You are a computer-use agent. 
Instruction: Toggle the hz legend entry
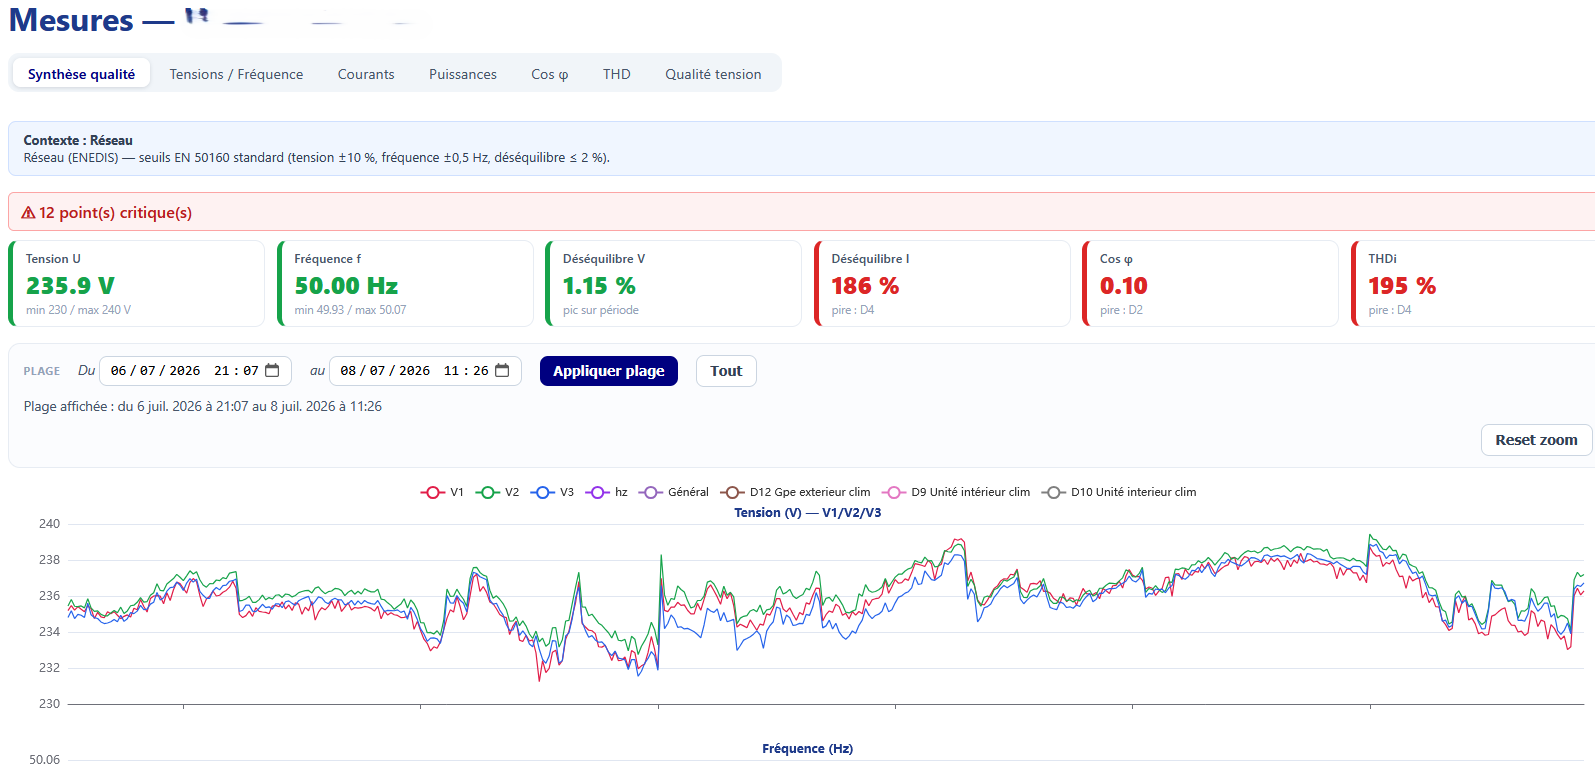tap(607, 492)
